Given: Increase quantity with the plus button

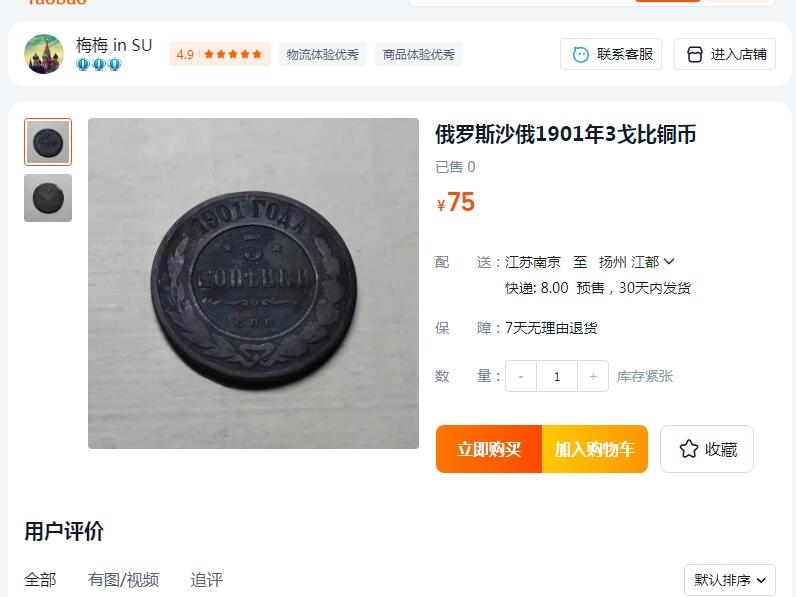Looking at the screenshot, I should (593, 376).
